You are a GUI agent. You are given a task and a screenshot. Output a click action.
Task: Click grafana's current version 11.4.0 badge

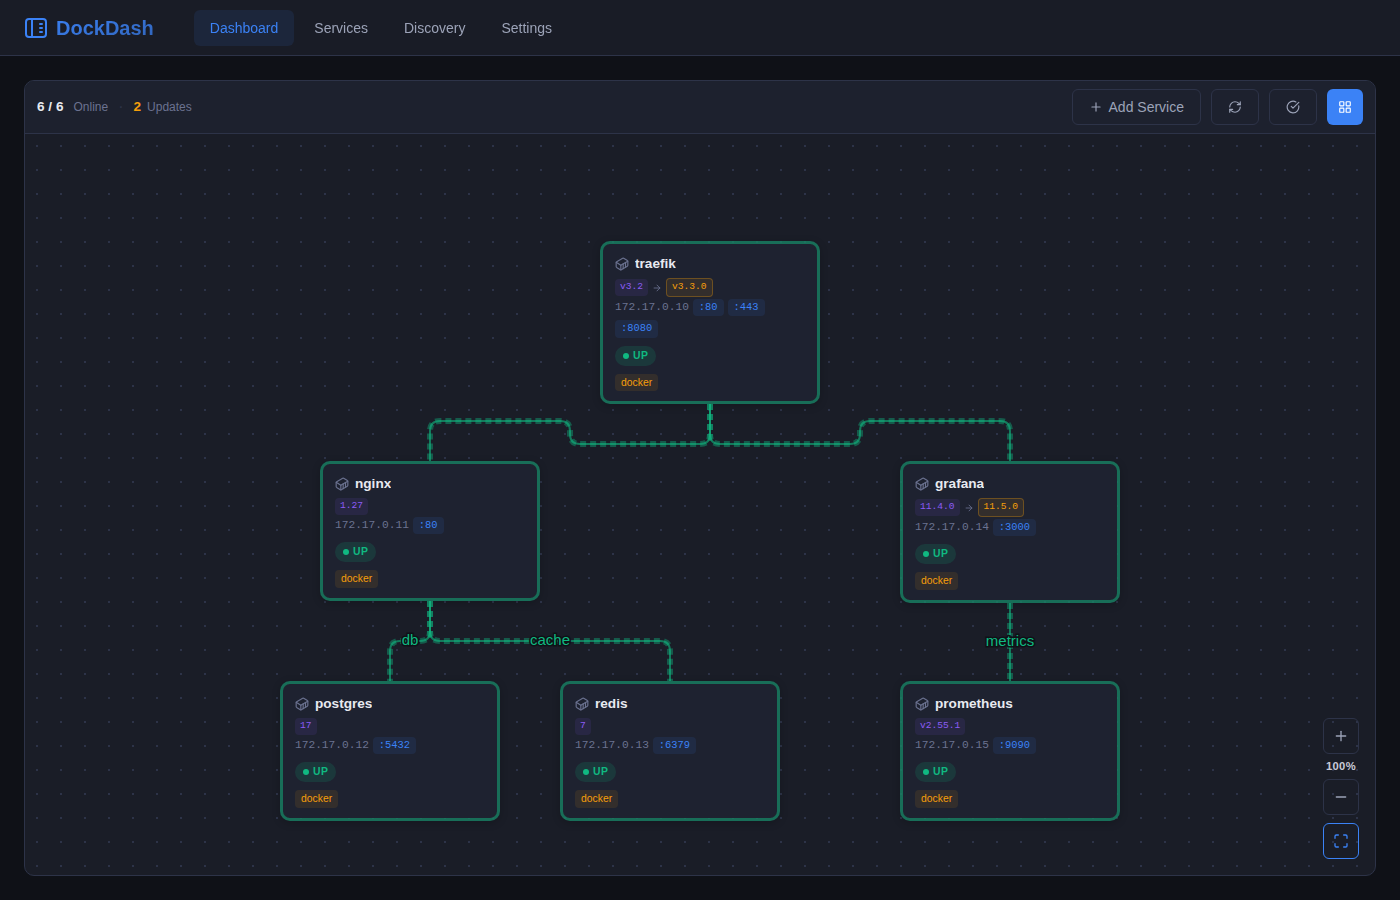pos(937,507)
